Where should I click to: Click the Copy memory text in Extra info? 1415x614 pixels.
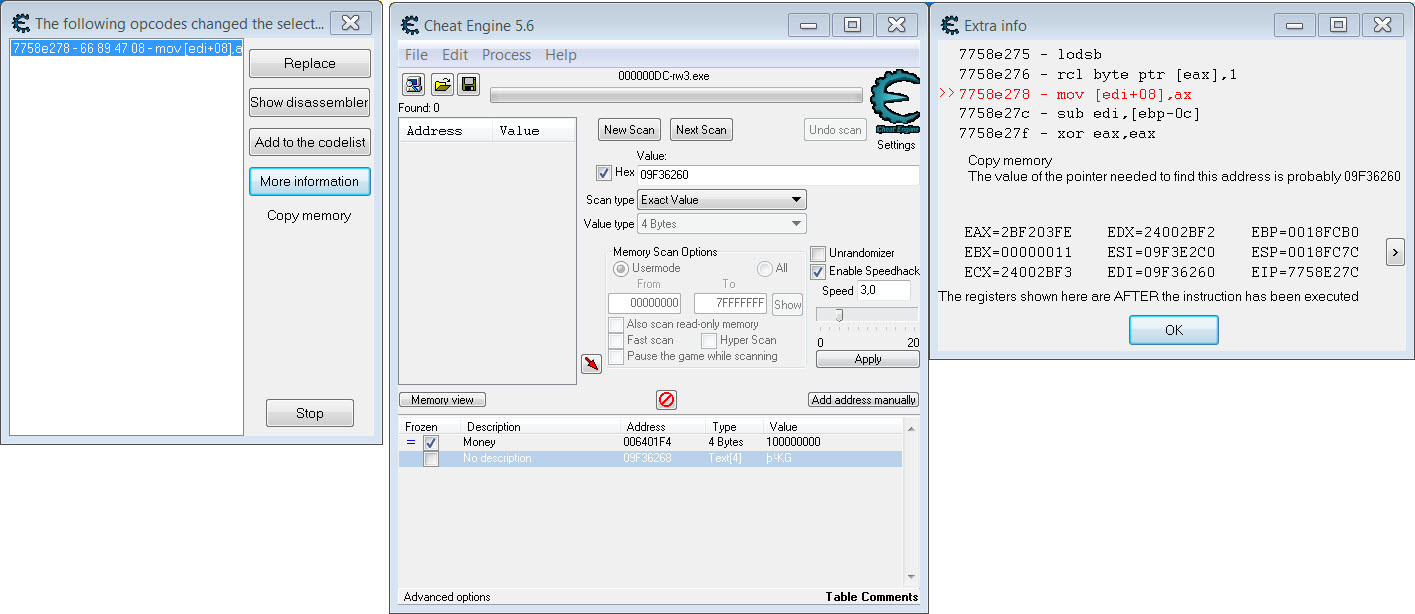tap(1010, 161)
